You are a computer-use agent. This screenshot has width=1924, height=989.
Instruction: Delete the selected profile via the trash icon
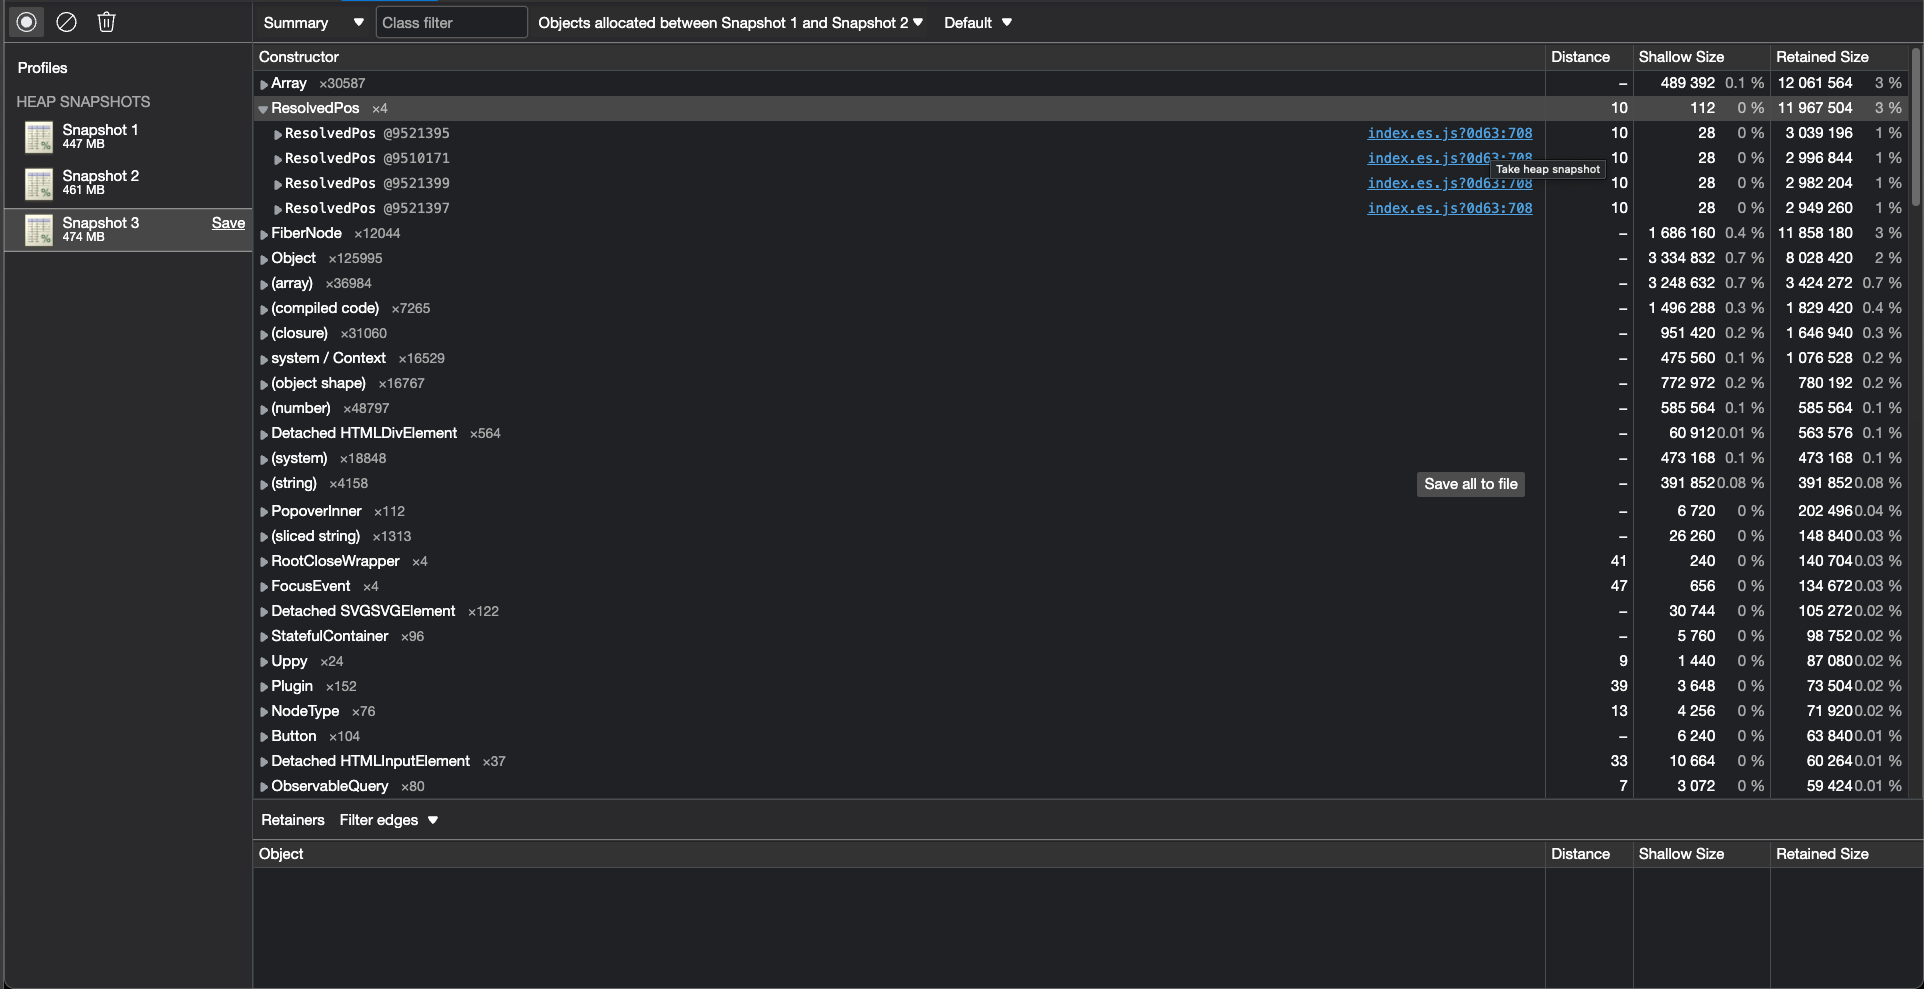point(106,21)
